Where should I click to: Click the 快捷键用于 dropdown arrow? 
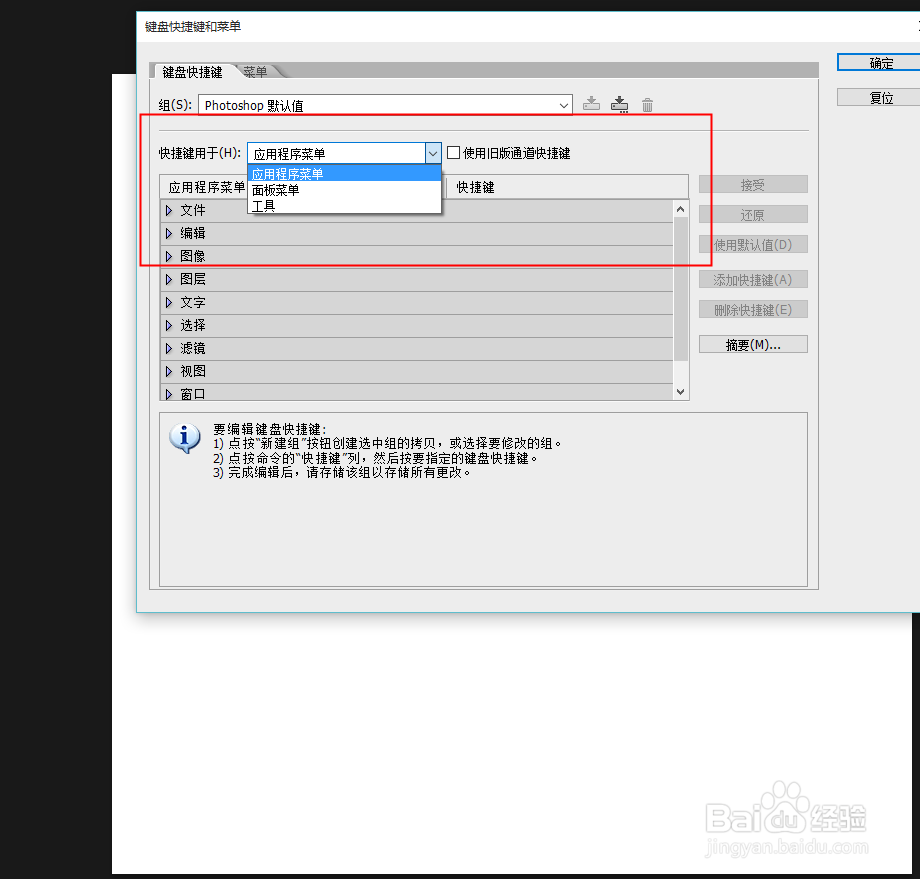432,154
